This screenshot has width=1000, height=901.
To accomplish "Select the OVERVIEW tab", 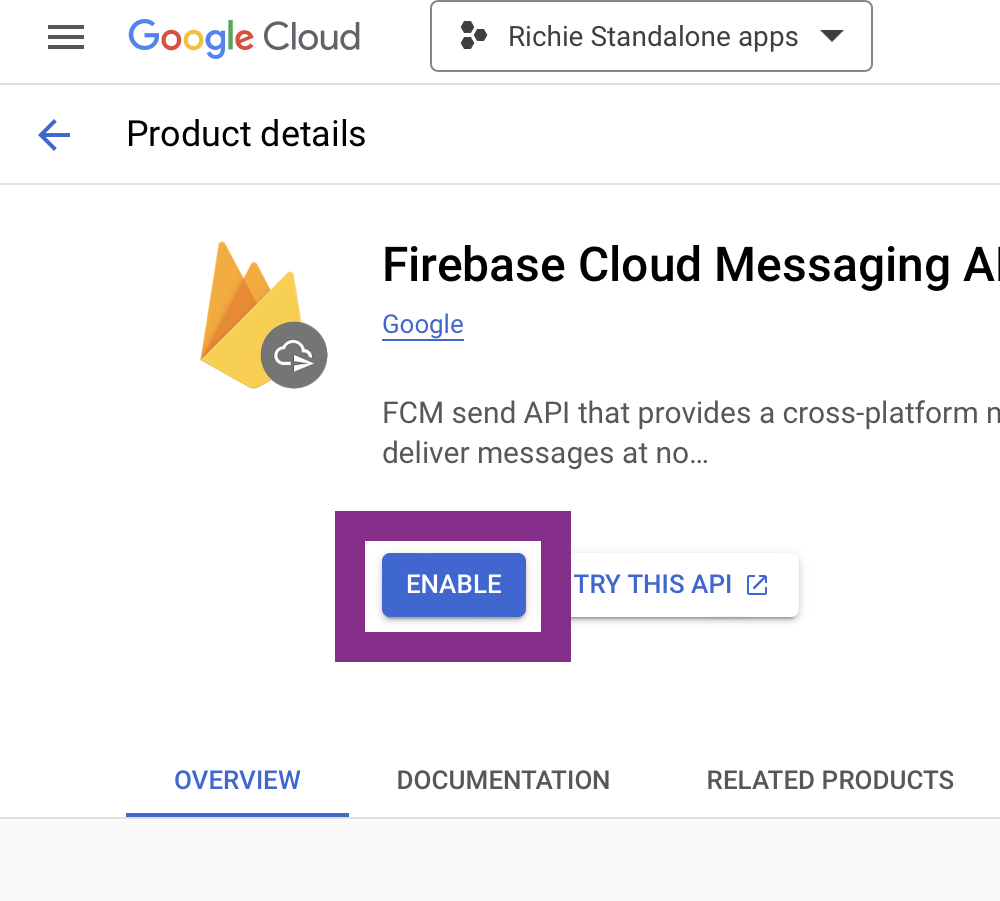I will click(237, 780).
